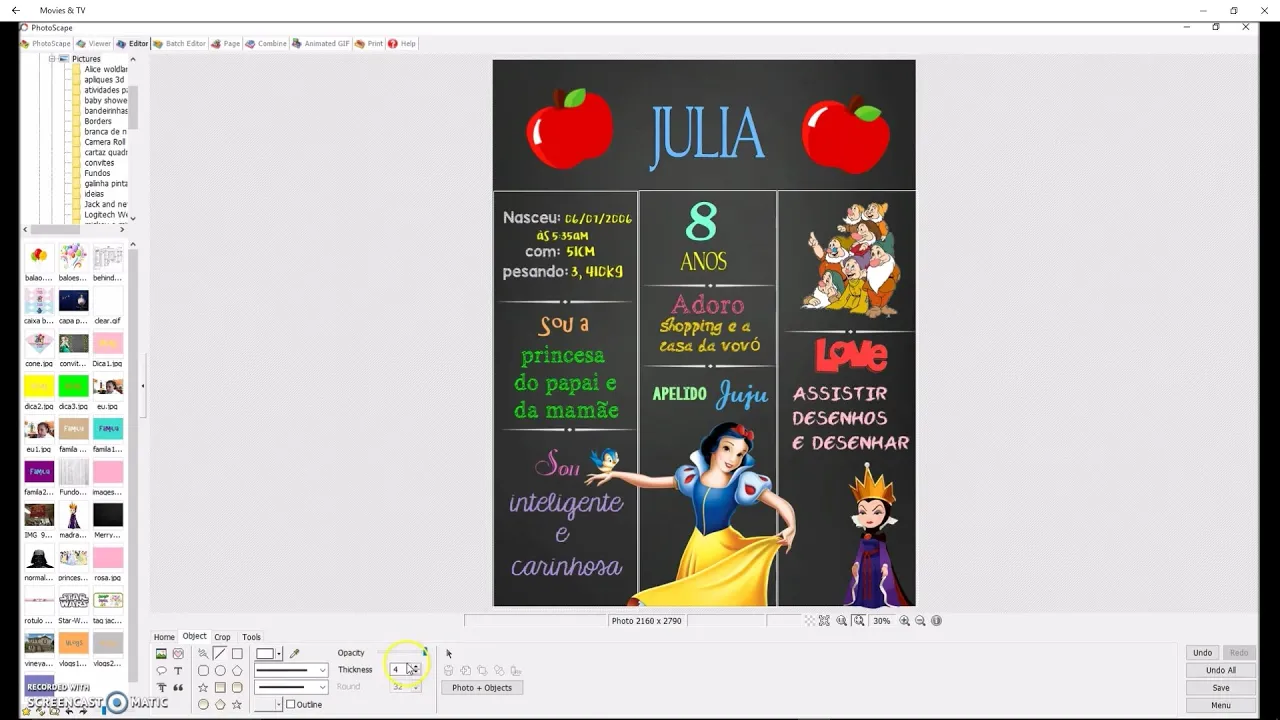Click the Opacity slider
The image size is (1280, 720).
coord(402,651)
